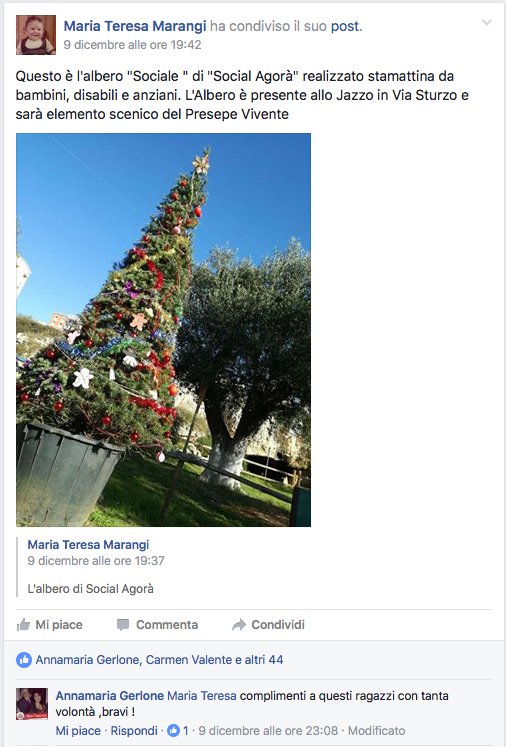
Task: Click the 9 dicembre 19:42 timestamp
Action: click(x=132, y=45)
